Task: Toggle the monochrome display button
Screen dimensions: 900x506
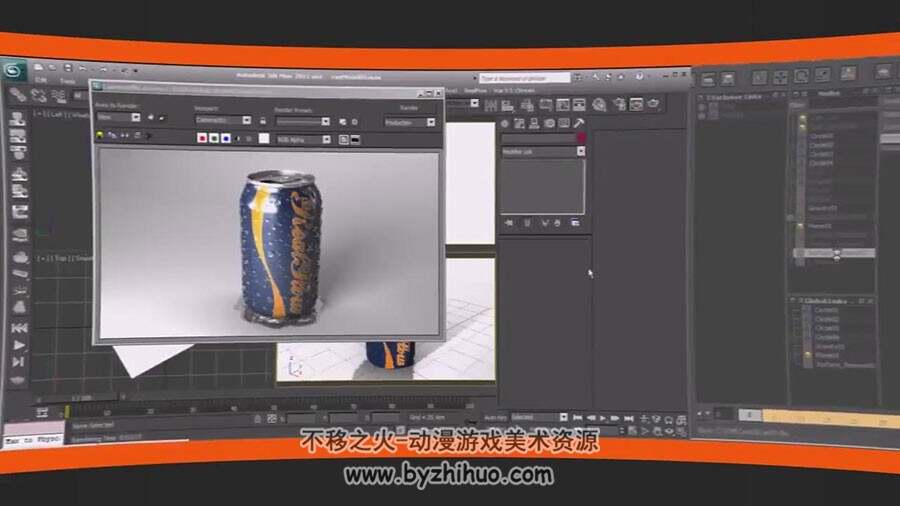Action: click(x=249, y=139)
